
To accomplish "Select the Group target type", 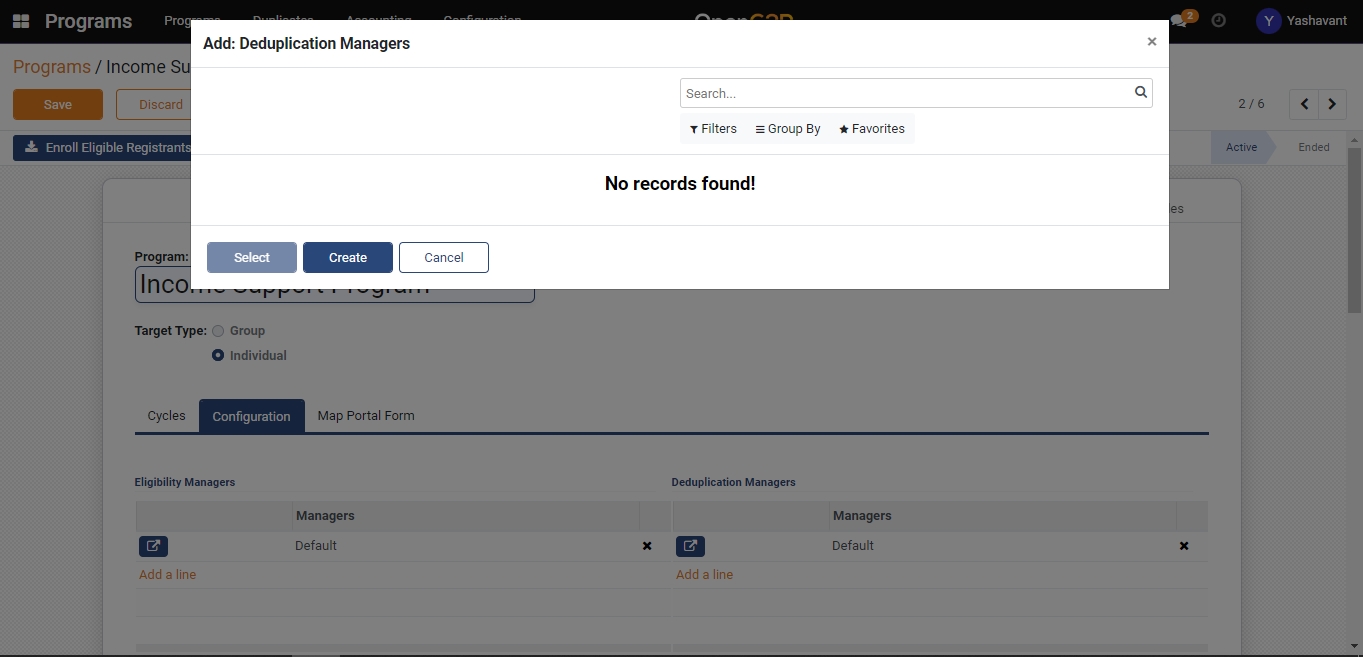I will 218,331.
